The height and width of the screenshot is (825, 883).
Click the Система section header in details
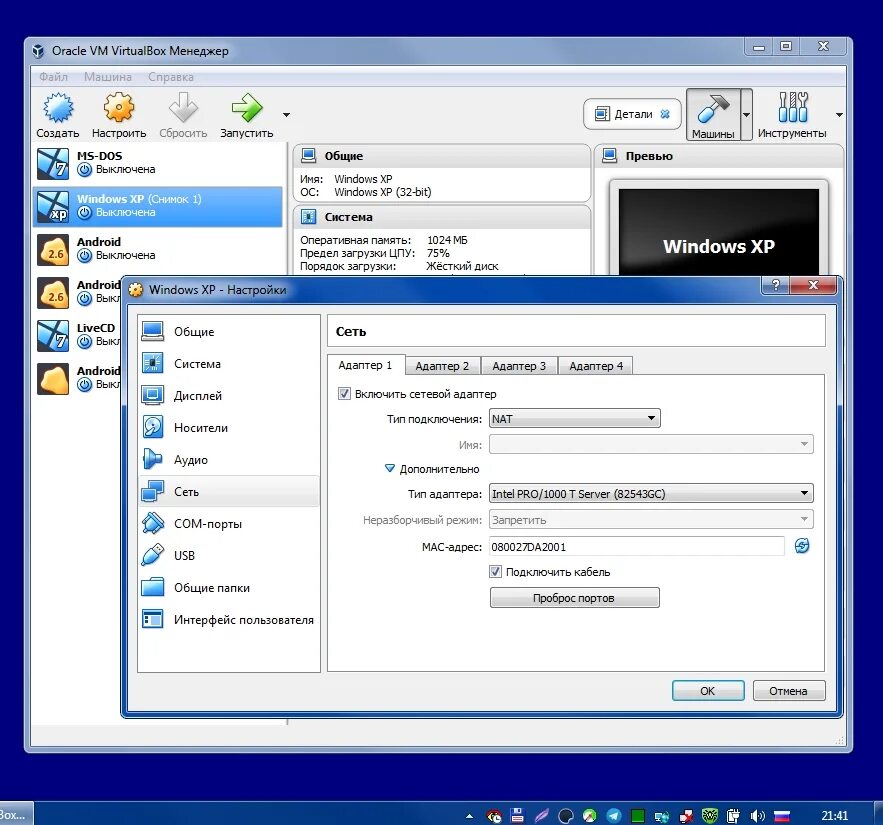pos(442,217)
